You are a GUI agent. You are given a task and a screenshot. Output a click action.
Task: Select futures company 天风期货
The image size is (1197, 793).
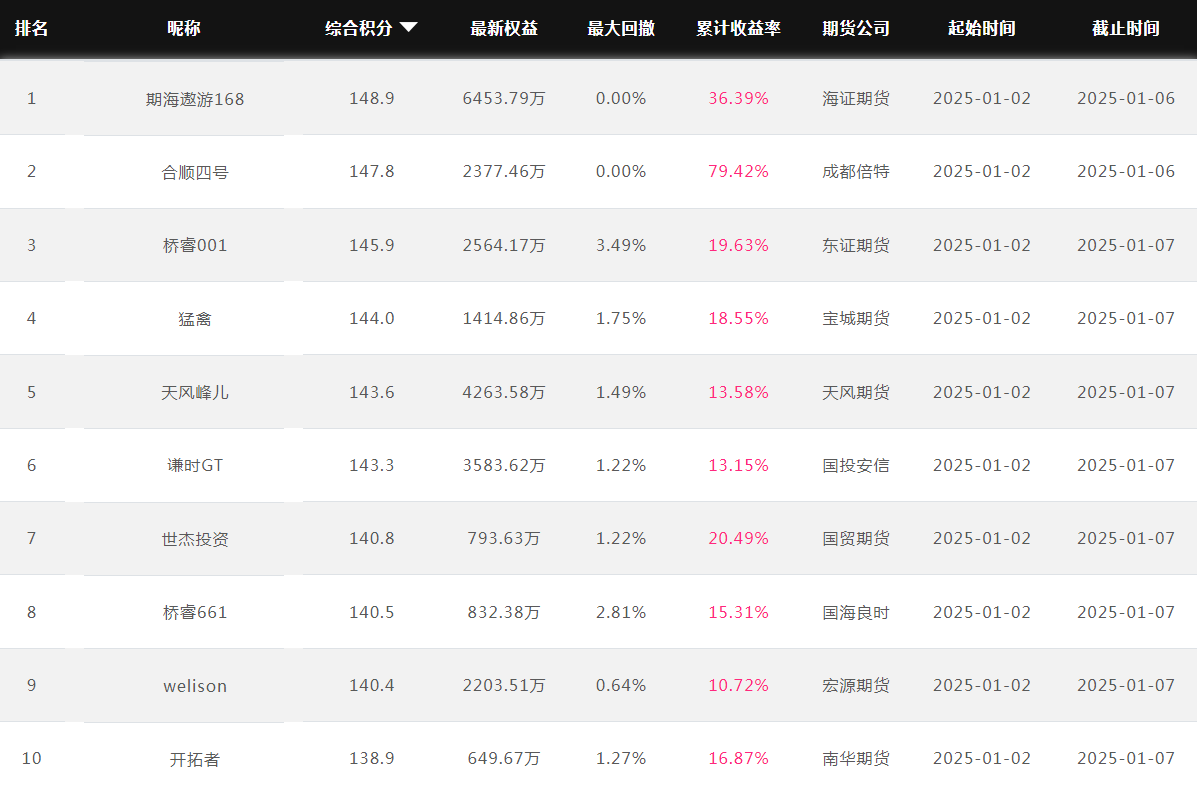pyautogui.click(x=856, y=392)
